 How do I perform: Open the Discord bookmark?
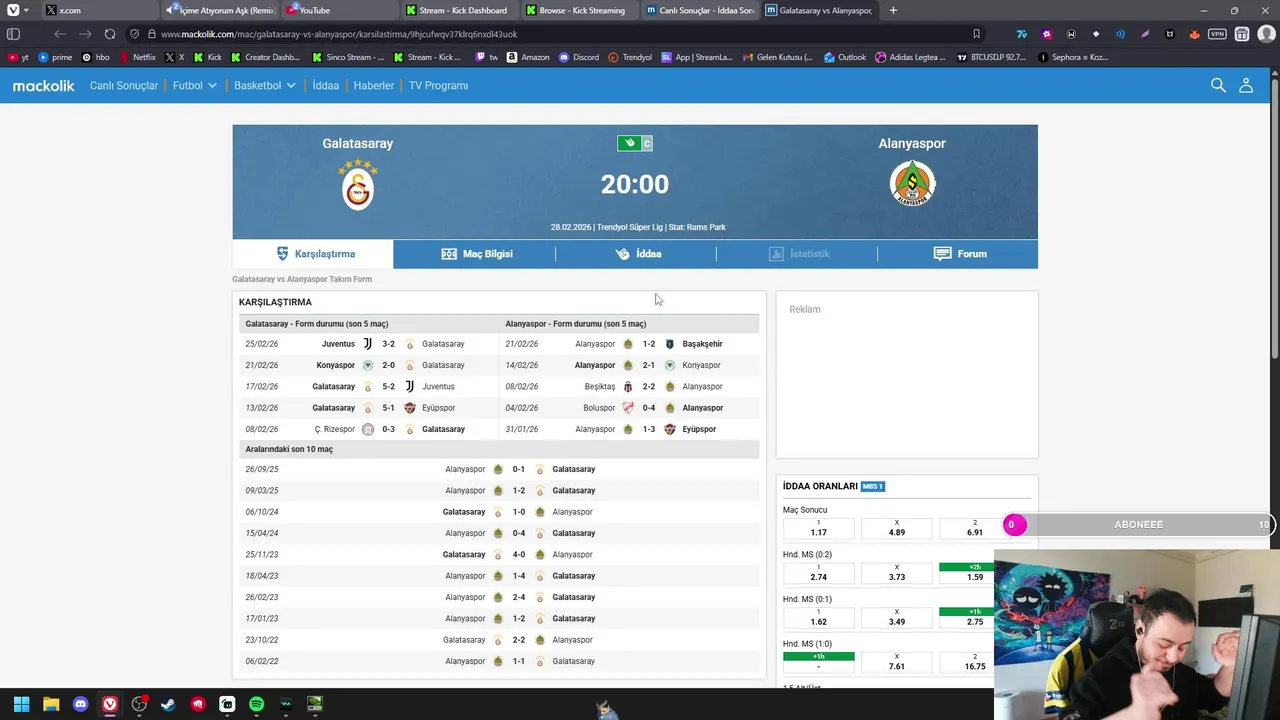point(579,57)
